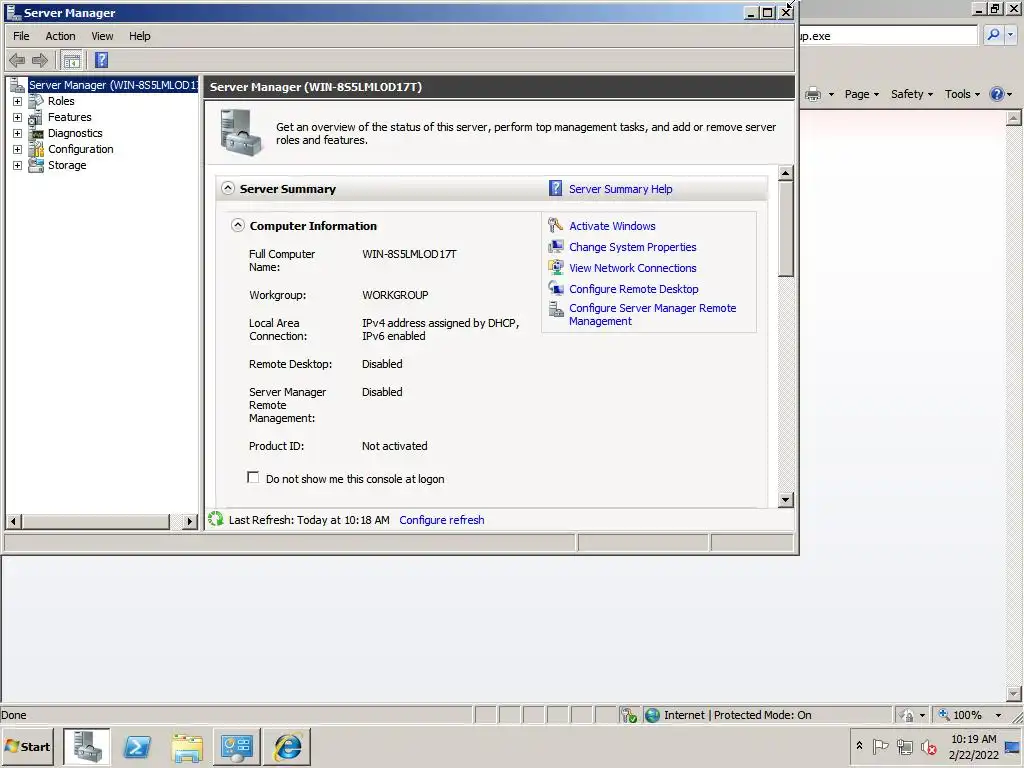Screen dimensions: 1024x768
Task: Click the Forward arrow in Server Manager toolbar
Action: pos(40,61)
